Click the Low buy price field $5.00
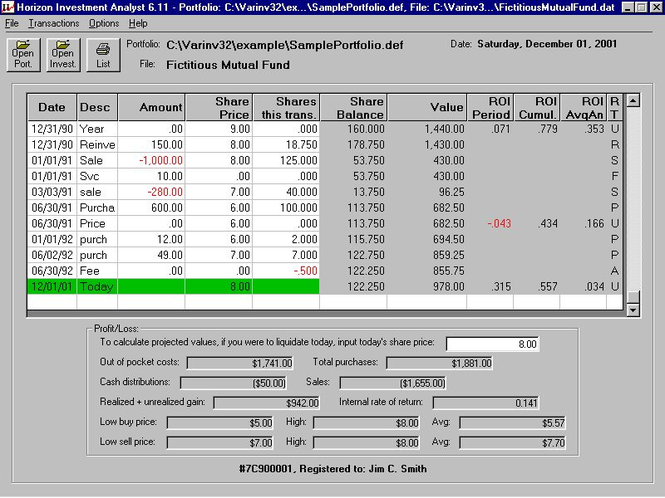665x498 pixels. tap(220, 423)
